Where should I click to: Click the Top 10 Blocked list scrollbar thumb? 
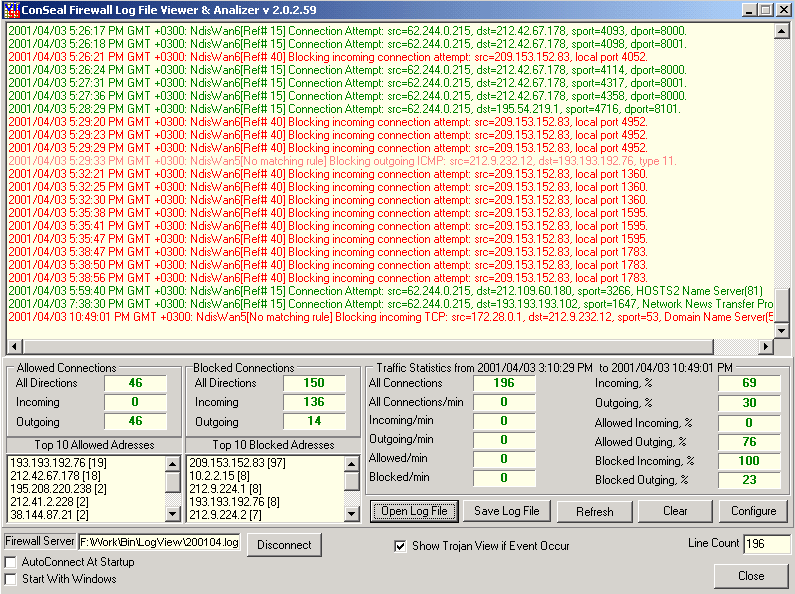pos(351,480)
